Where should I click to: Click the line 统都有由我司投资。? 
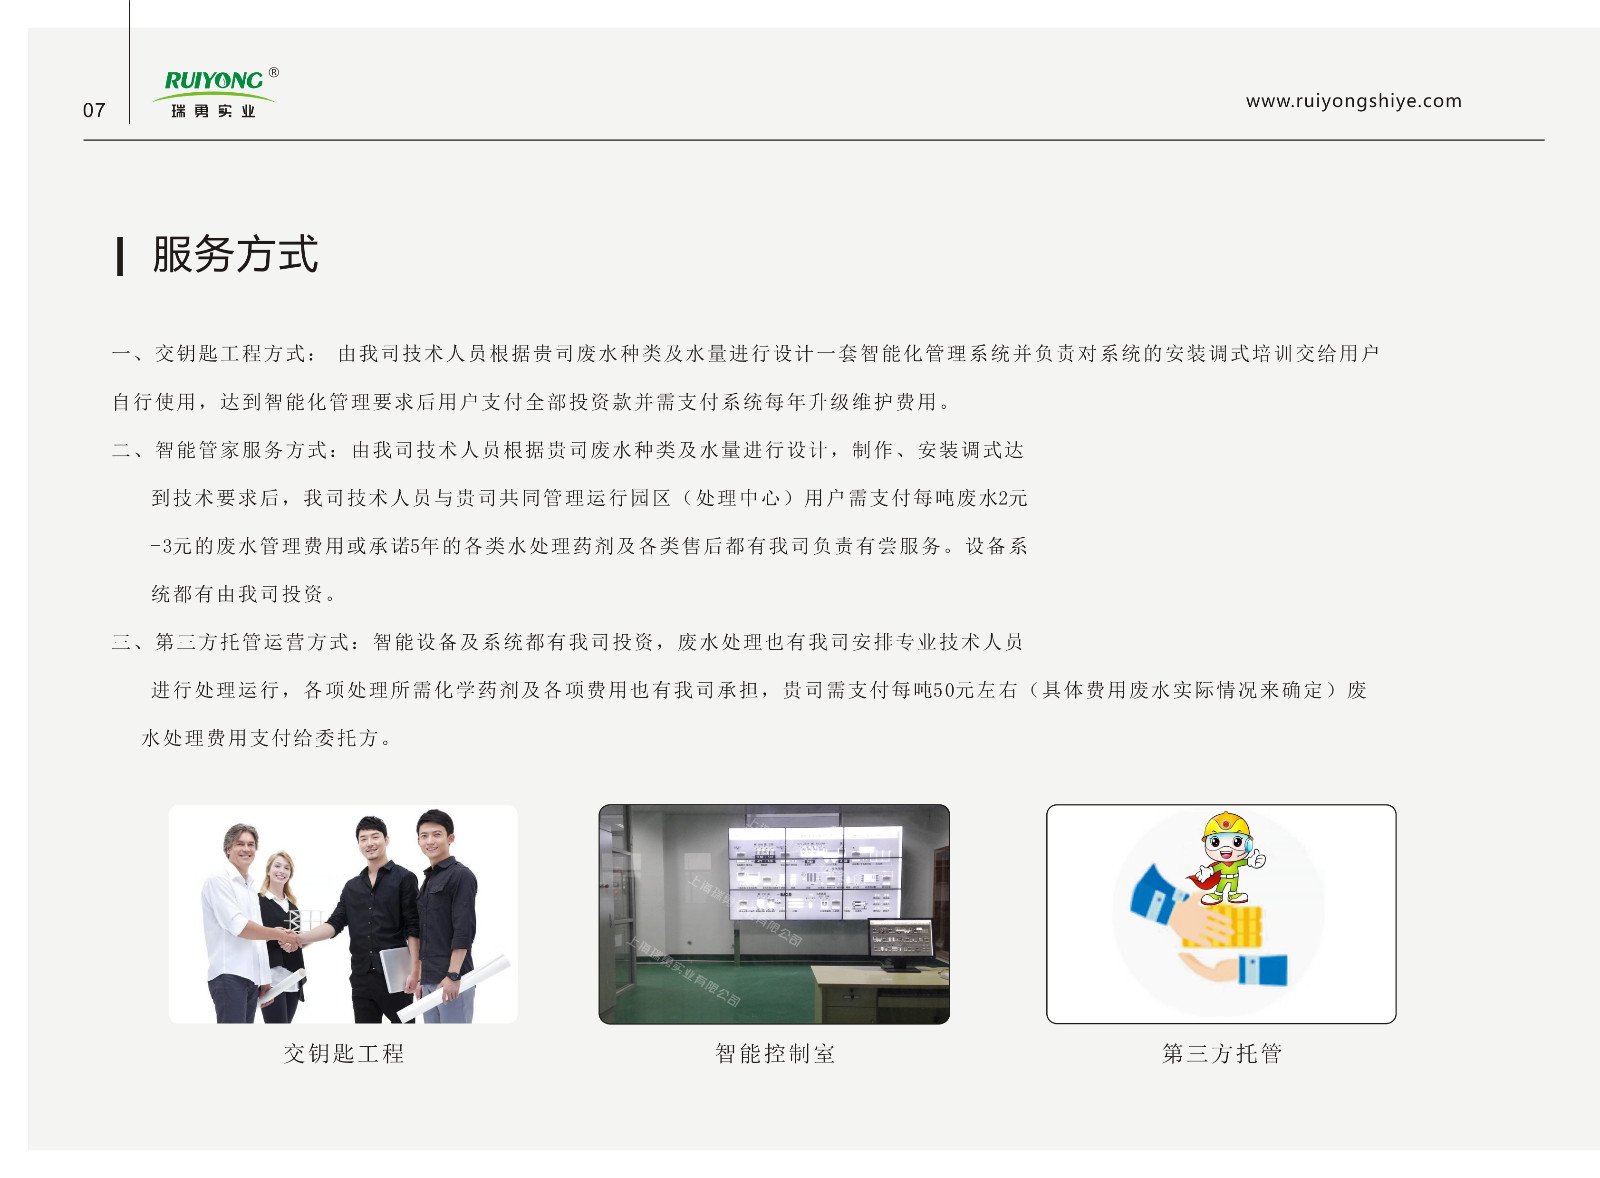245,594
